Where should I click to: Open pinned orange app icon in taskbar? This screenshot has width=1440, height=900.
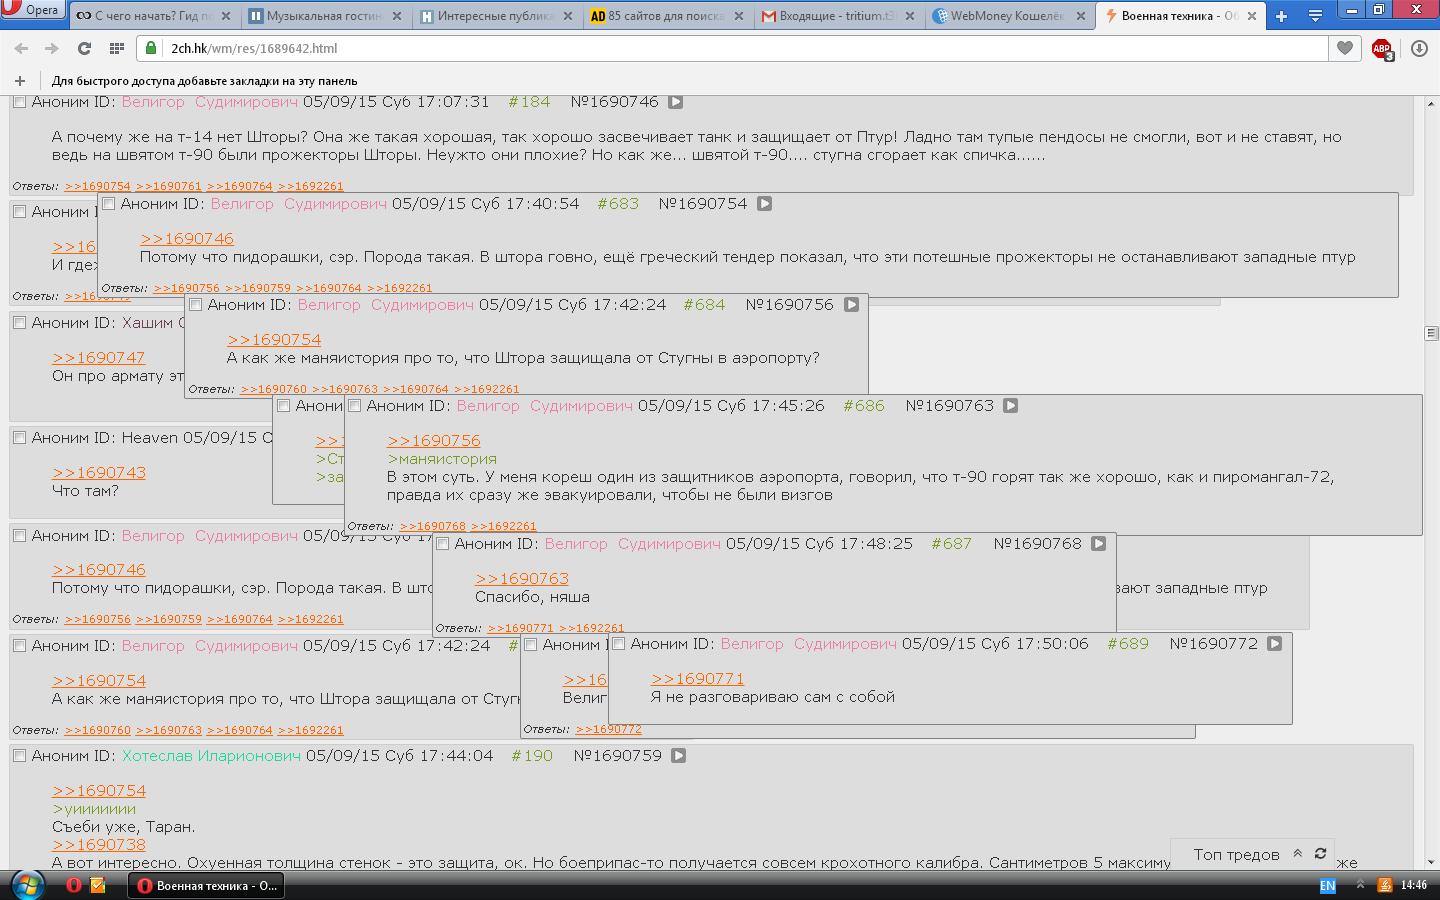tap(98, 885)
